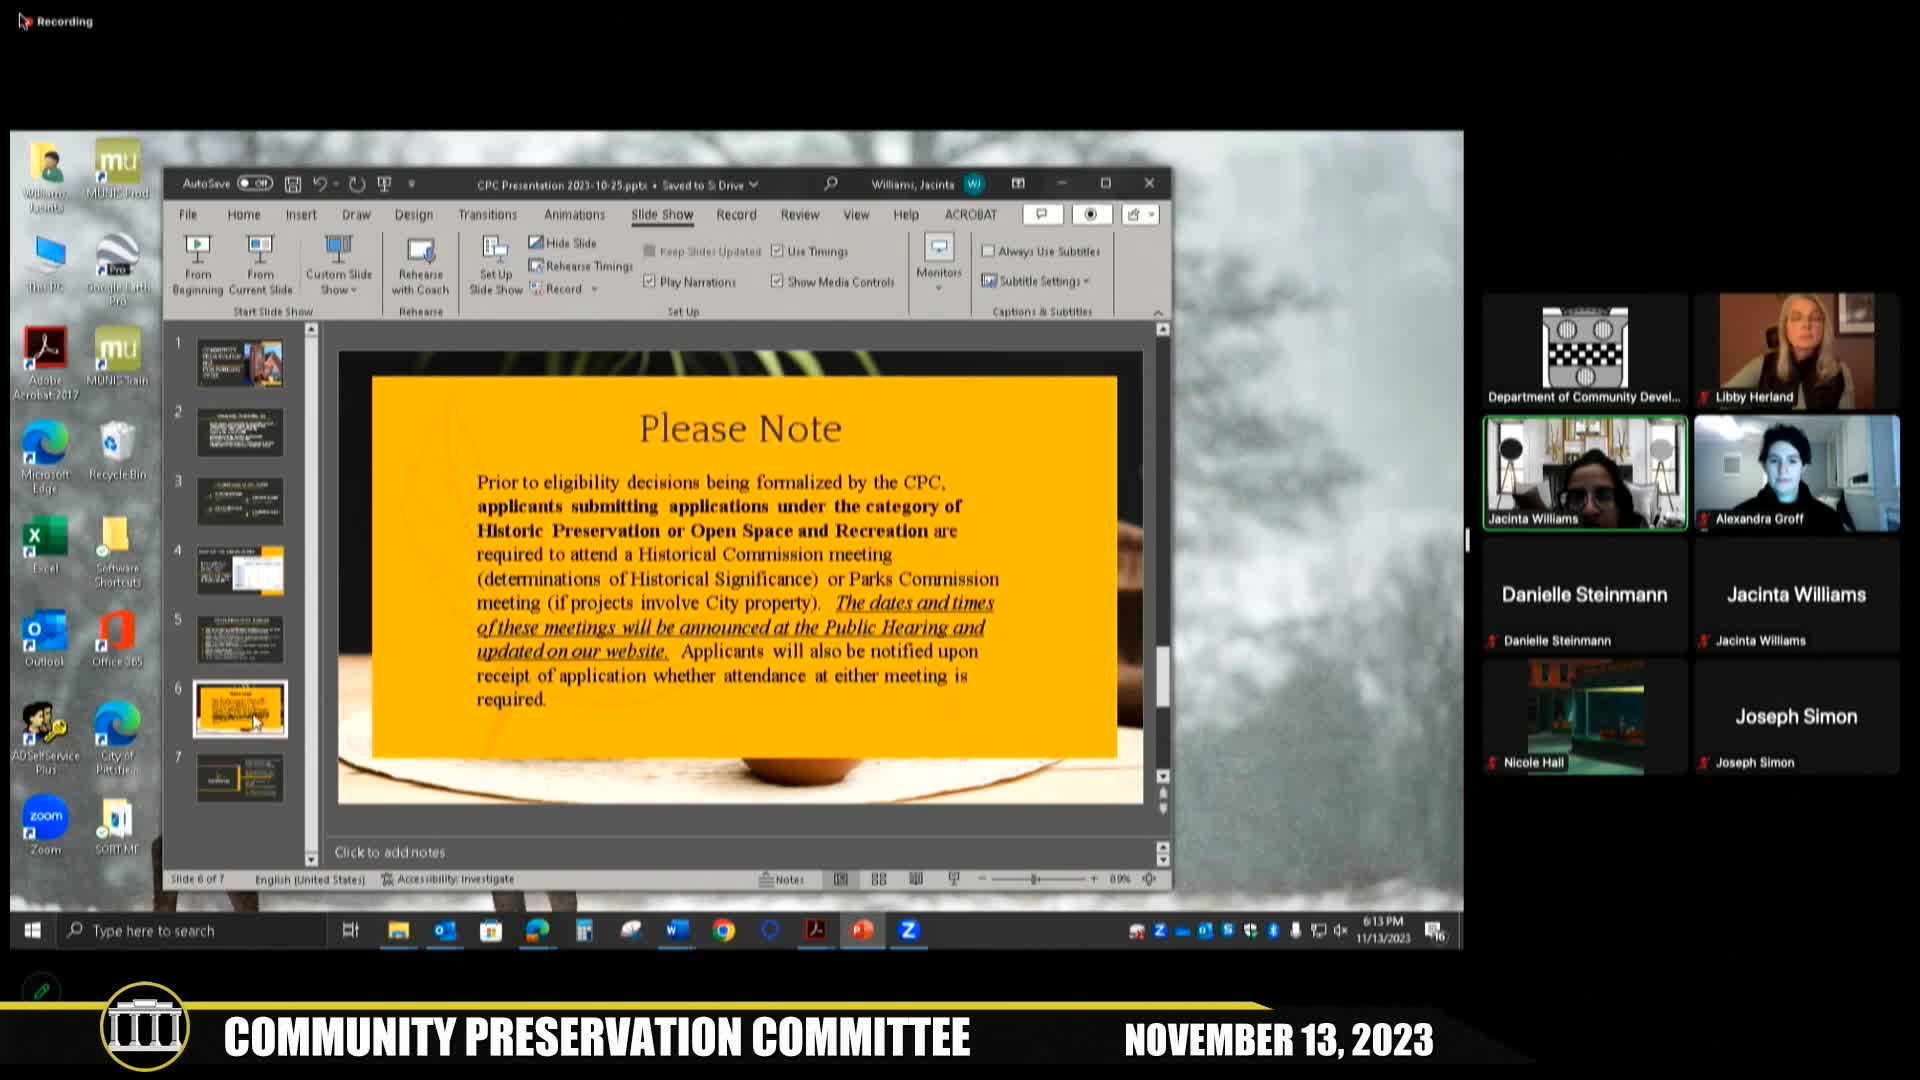Open Share button dropdown
Viewport: 1920px width, 1080px height.
tap(1140, 214)
